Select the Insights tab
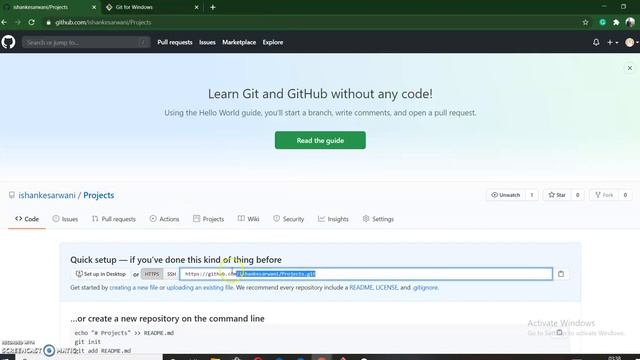The width and height of the screenshot is (640, 360). click(x=333, y=219)
